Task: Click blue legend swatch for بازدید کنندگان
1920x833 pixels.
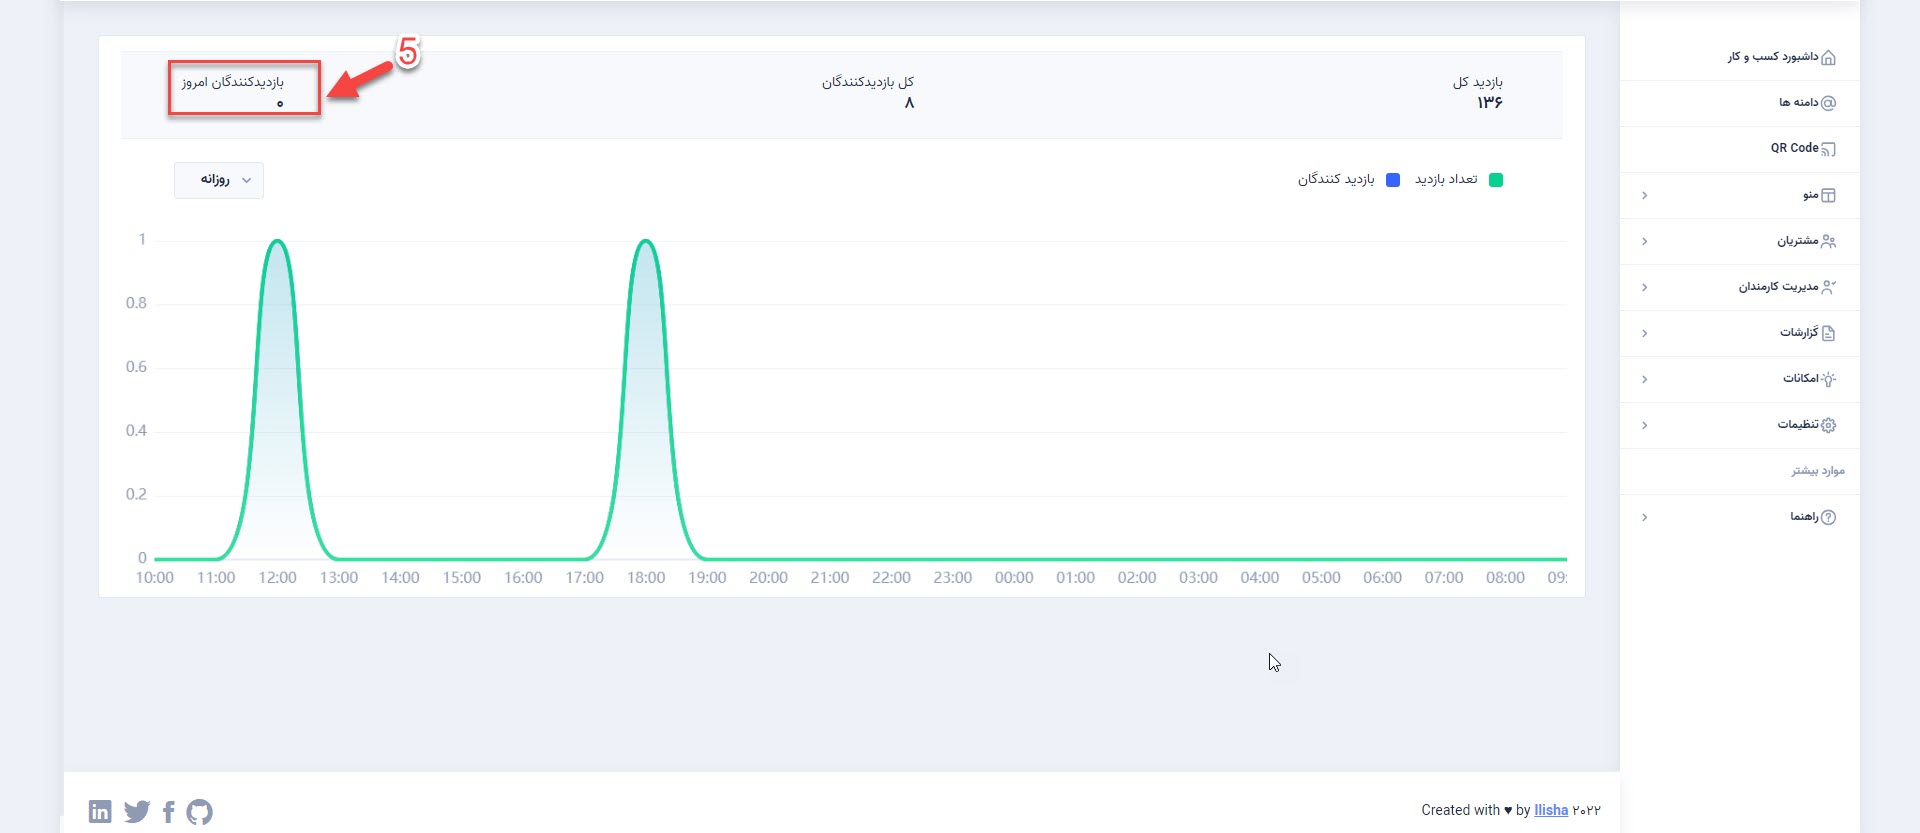Action: (1393, 180)
